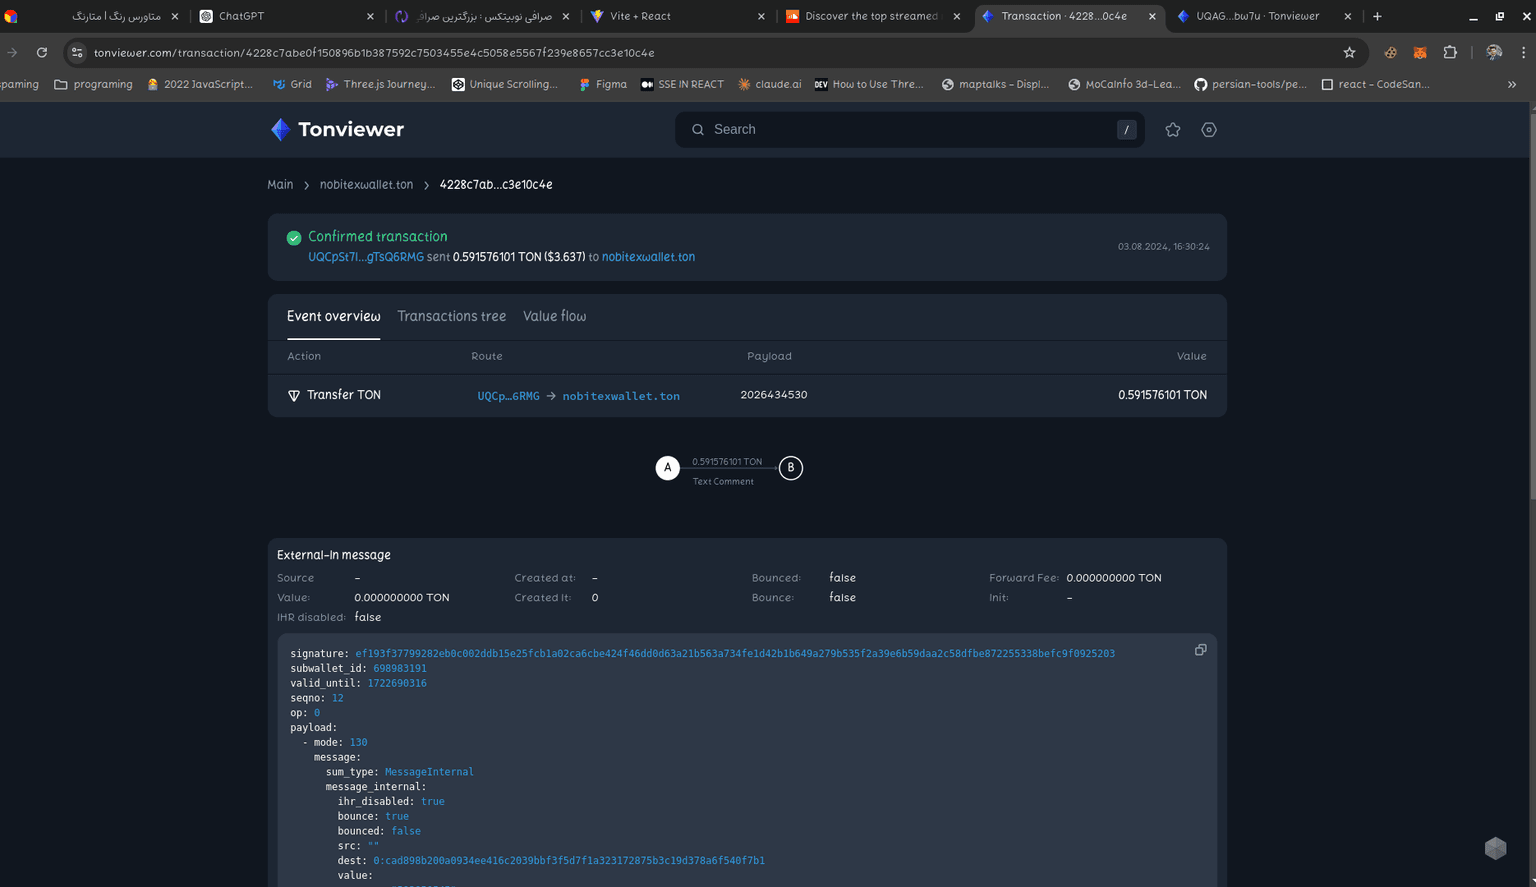Click the Tonviewer diamond logo
This screenshot has width=1536, height=887.
pos(281,130)
